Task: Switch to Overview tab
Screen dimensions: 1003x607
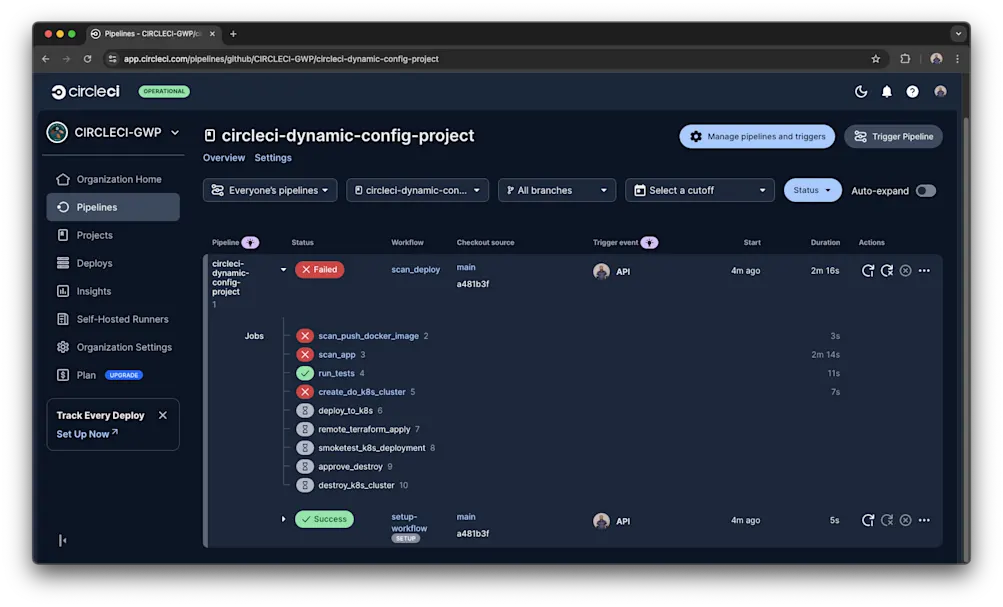Action: click(224, 157)
